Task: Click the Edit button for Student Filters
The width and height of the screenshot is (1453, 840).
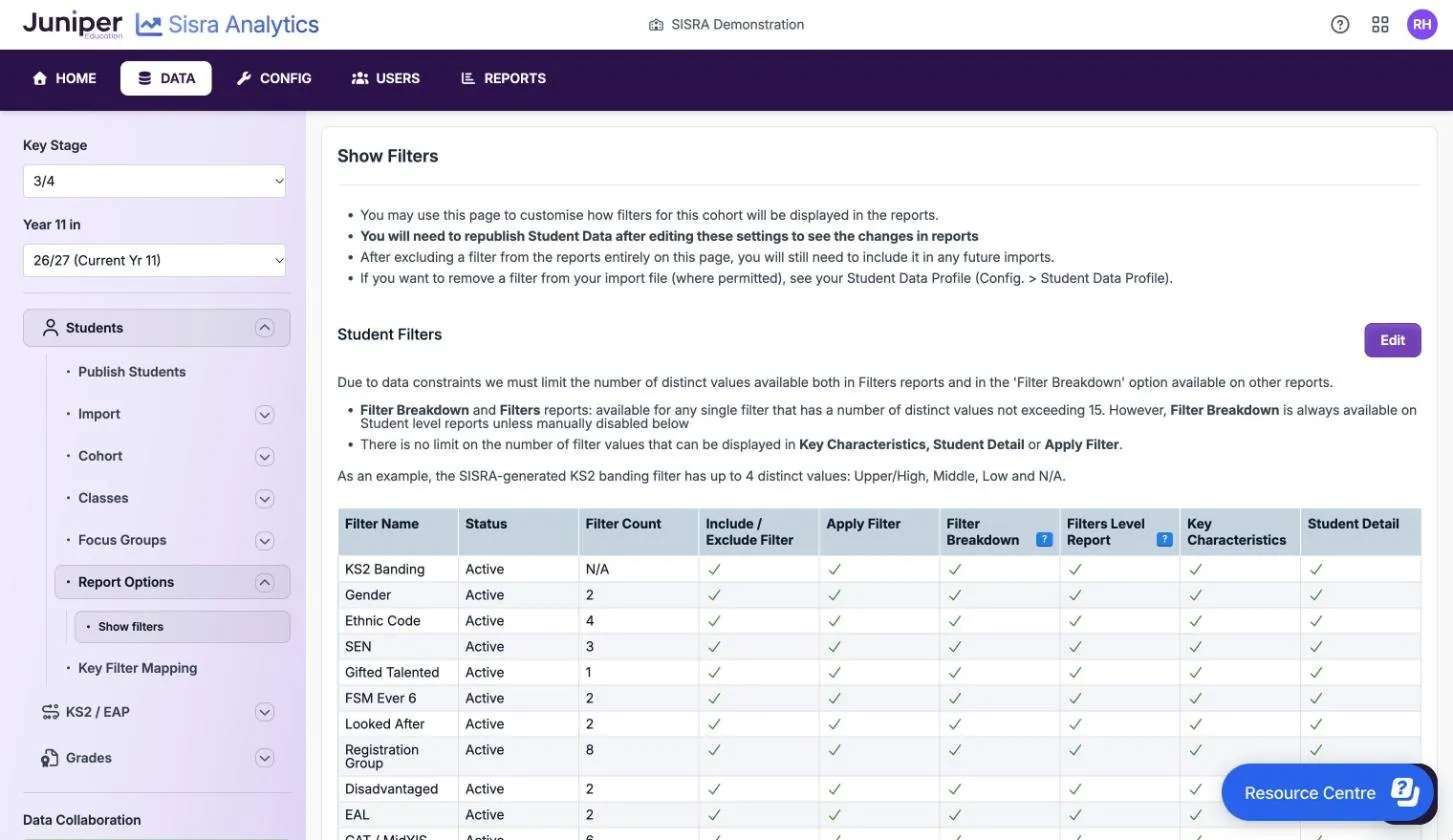Action: click(x=1392, y=340)
